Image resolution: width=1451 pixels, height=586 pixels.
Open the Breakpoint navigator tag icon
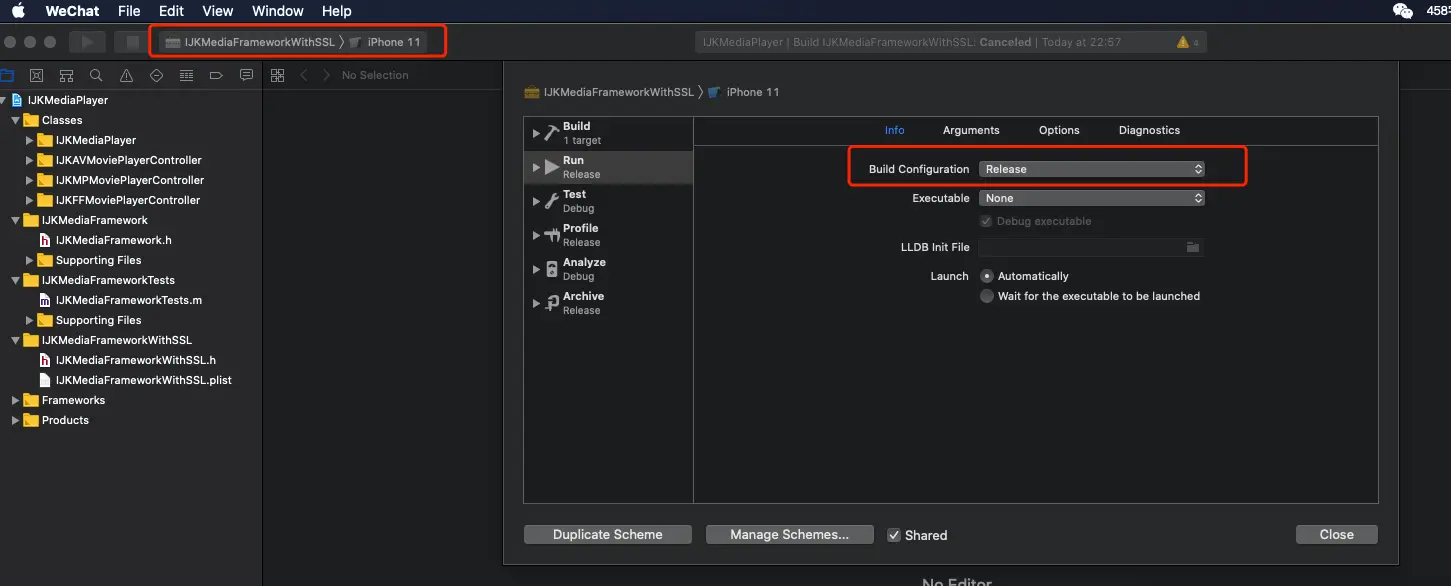pos(216,75)
